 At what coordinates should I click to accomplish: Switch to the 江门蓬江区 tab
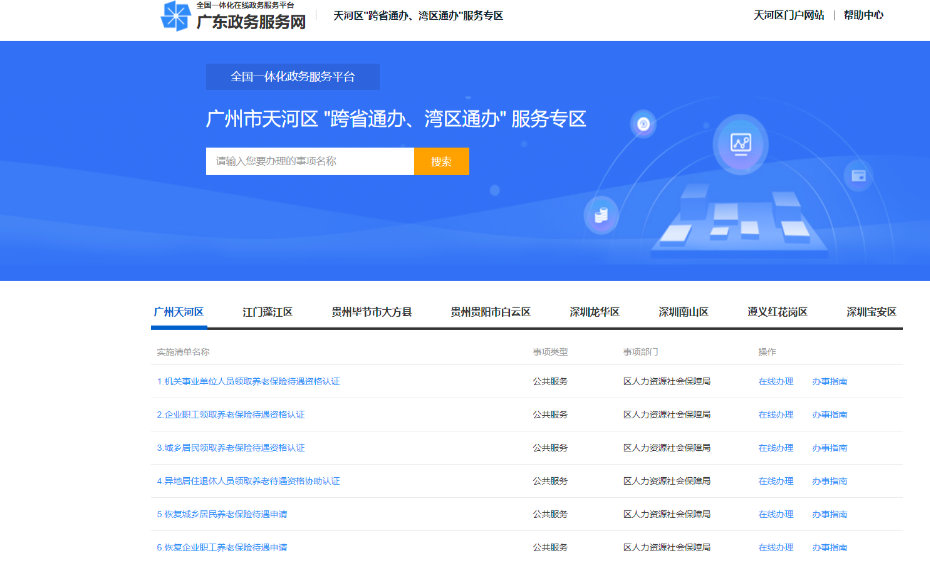tap(267, 312)
